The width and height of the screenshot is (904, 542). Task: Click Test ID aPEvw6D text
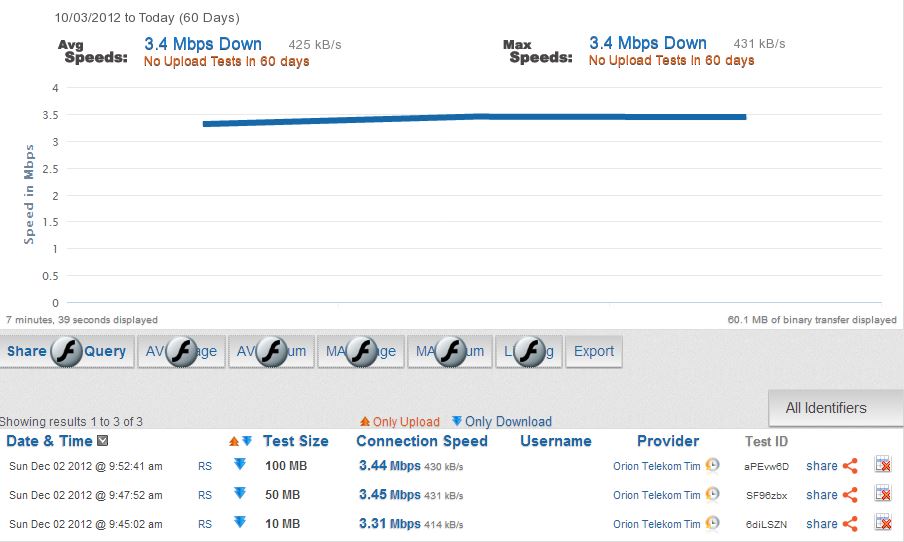[x=766, y=466]
